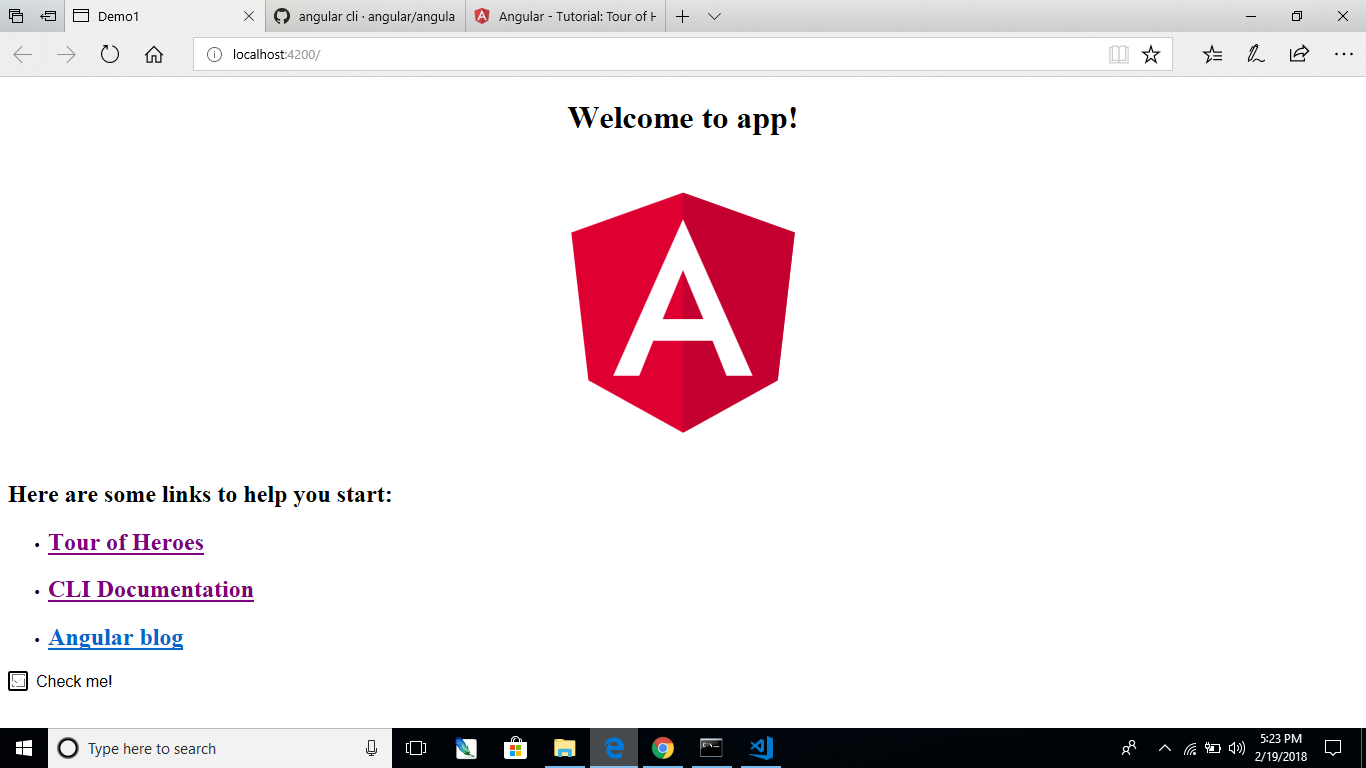This screenshot has height=768, width=1366.
Task: Open the volume speaker tray icon
Action: click(1236, 748)
